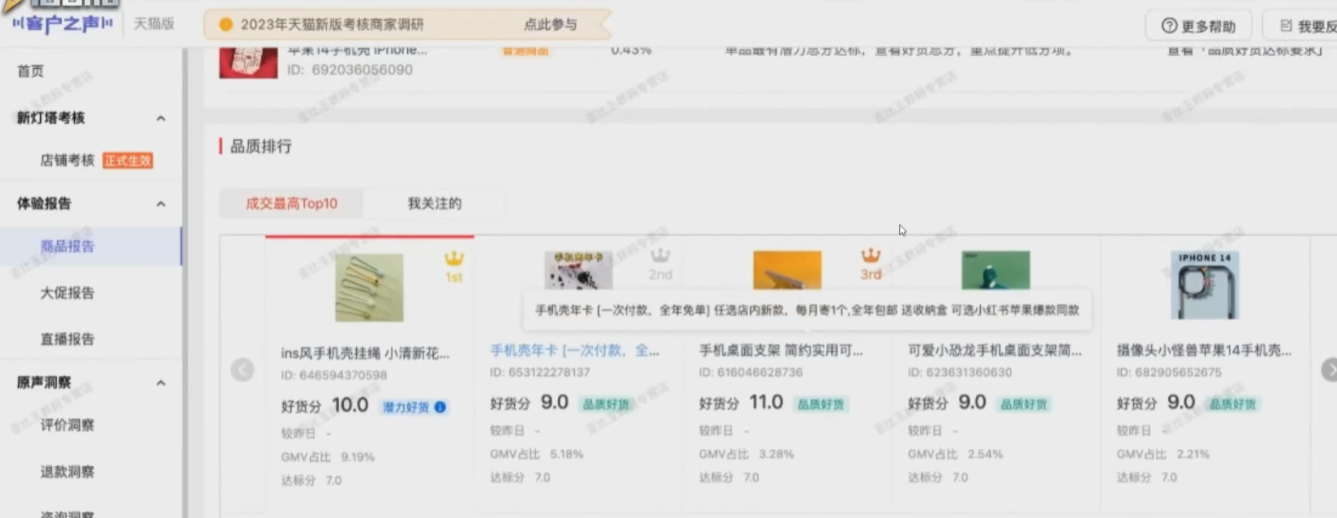Switch to the 我关注的 tab
This screenshot has width=1337, height=518.
coord(434,204)
